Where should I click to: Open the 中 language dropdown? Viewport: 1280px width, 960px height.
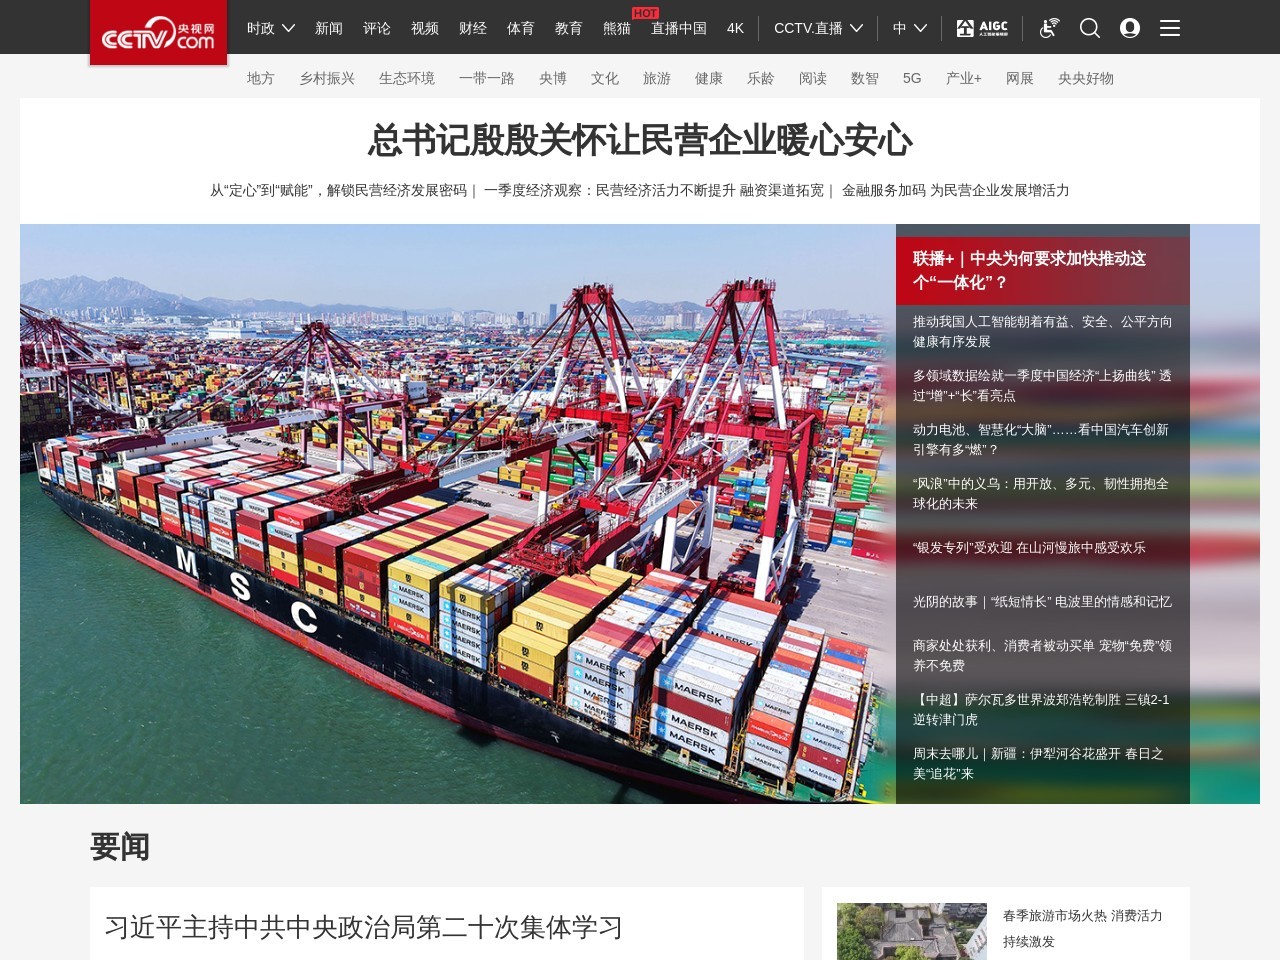(x=909, y=28)
